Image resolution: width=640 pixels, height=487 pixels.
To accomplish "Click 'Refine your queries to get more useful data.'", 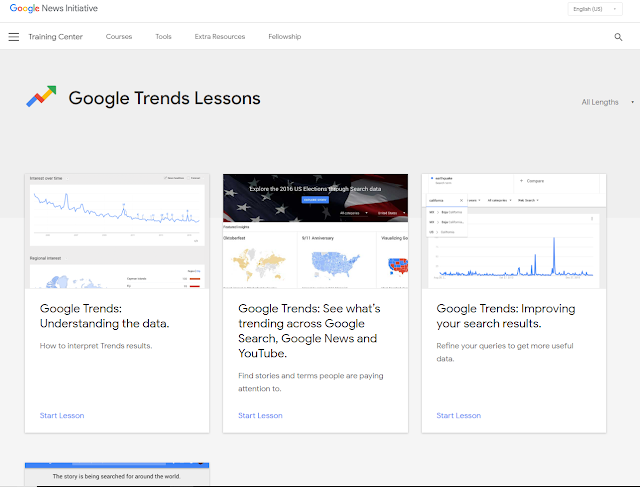I will 505,352.
